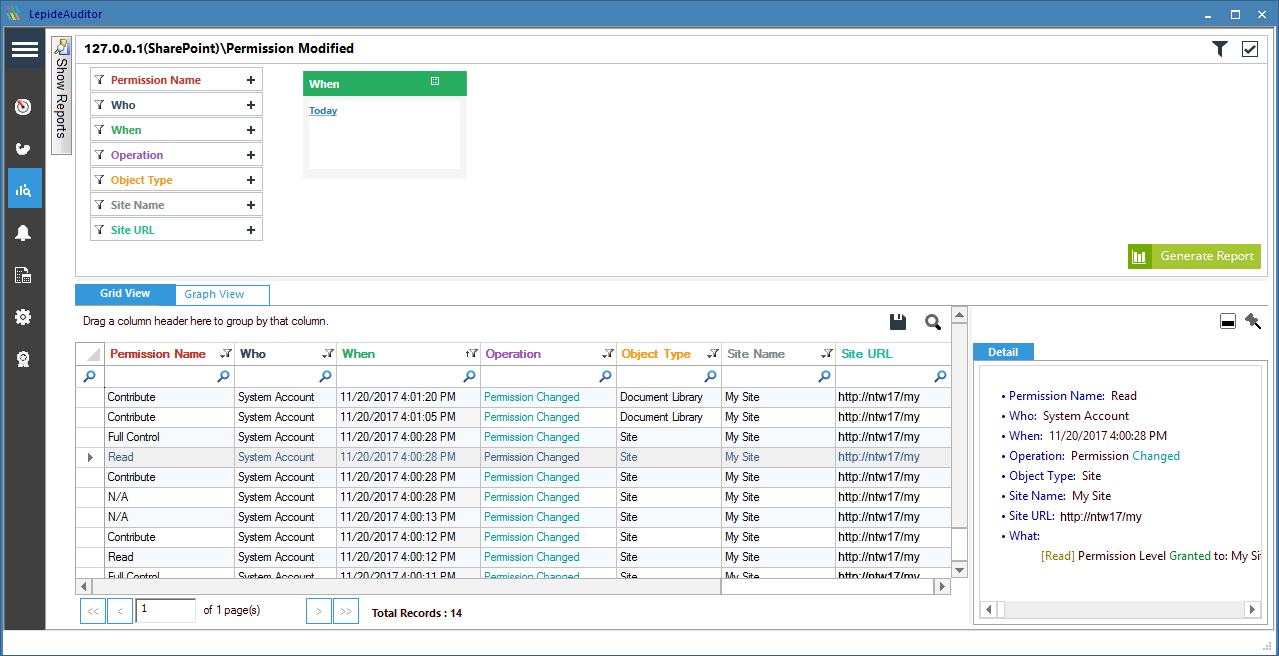Open the dashboard gauge icon in sidebar
Screen dimensions: 1279x656
tap(24, 107)
